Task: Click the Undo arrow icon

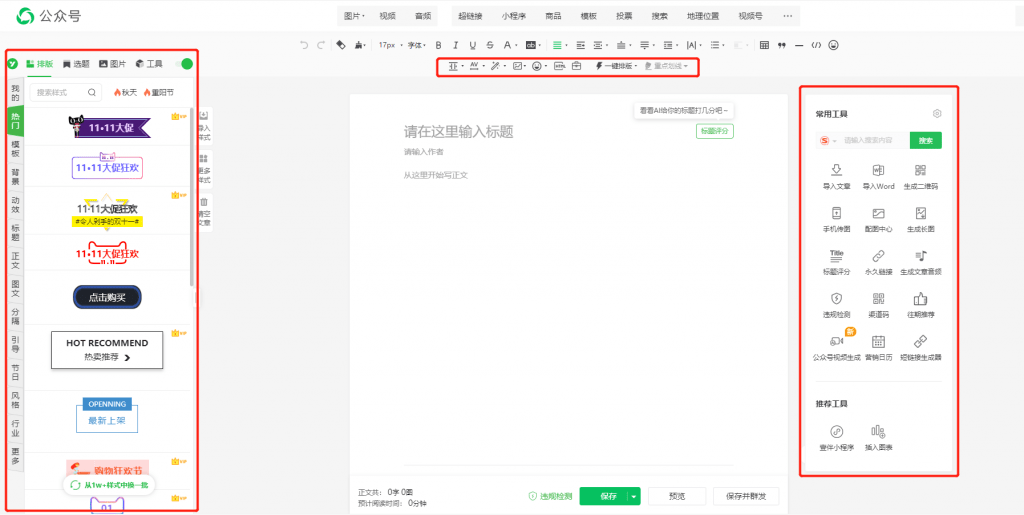Action: pyautogui.click(x=304, y=45)
